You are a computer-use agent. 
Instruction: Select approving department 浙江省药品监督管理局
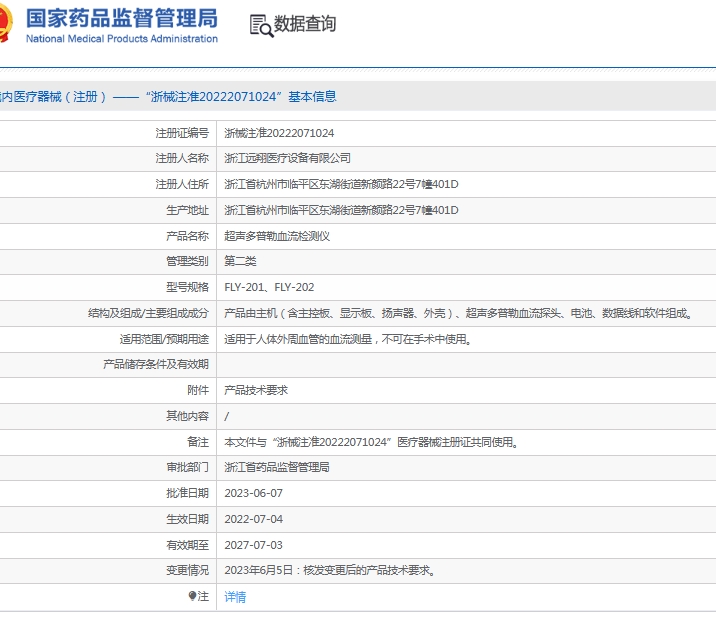[x=277, y=467]
